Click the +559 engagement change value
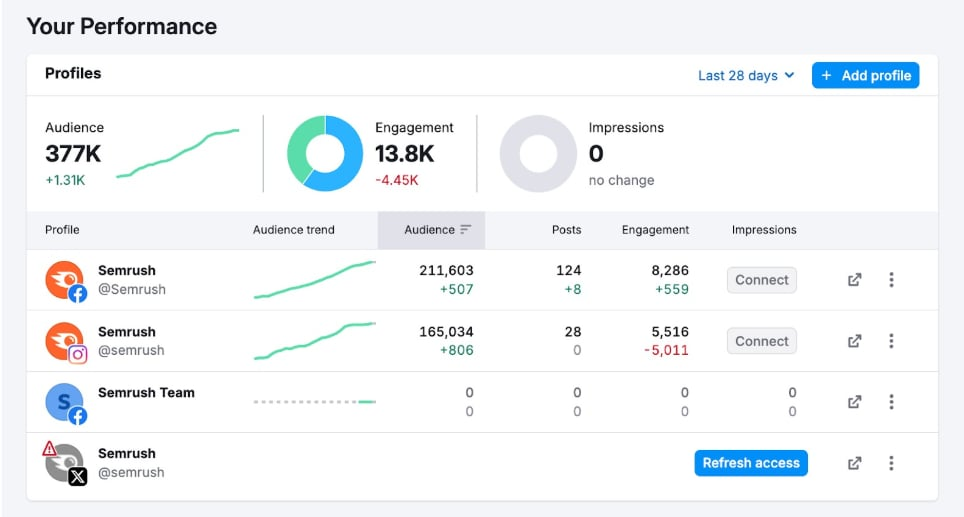The width and height of the screenshot is (964, 517). 671,290
